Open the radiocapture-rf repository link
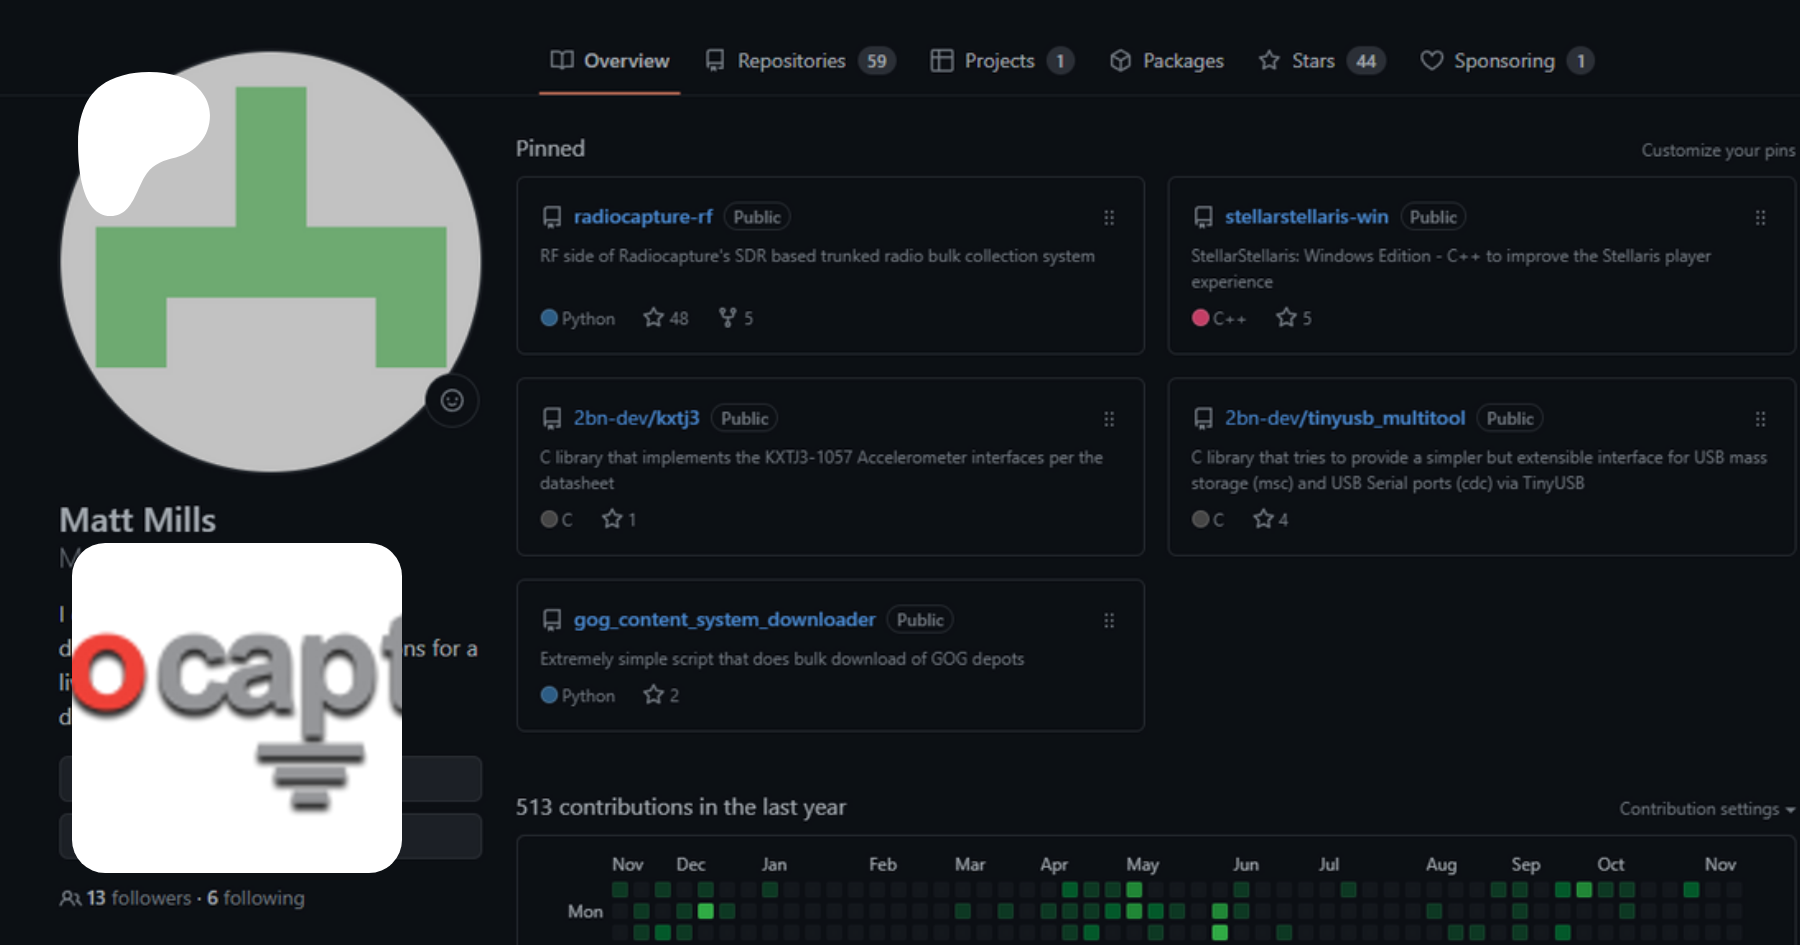This screenshot has width=1800, height=945. click(x=643, y=217)
